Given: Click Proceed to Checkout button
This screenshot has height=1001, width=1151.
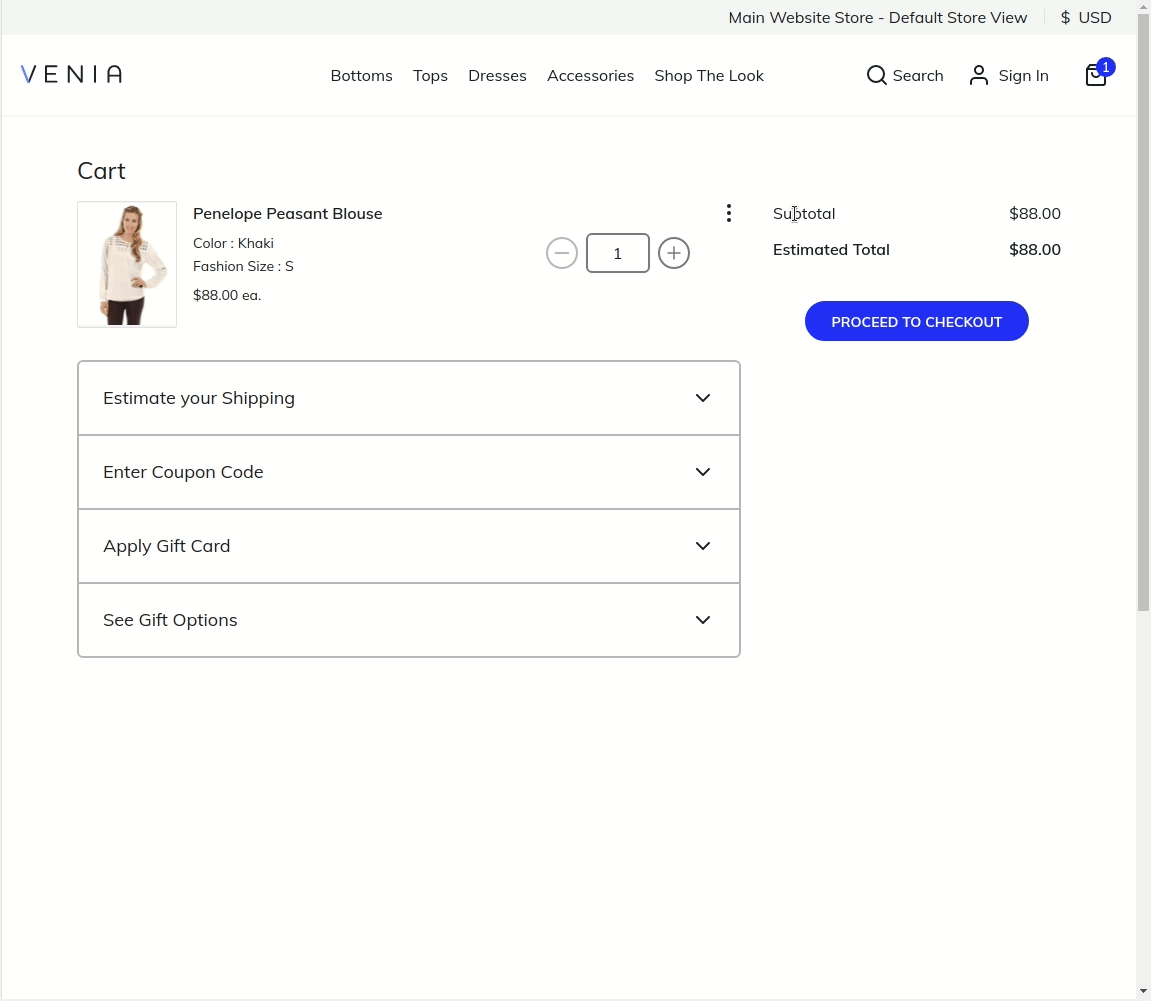Looking at the screenshot, I should tap(916, 321).
